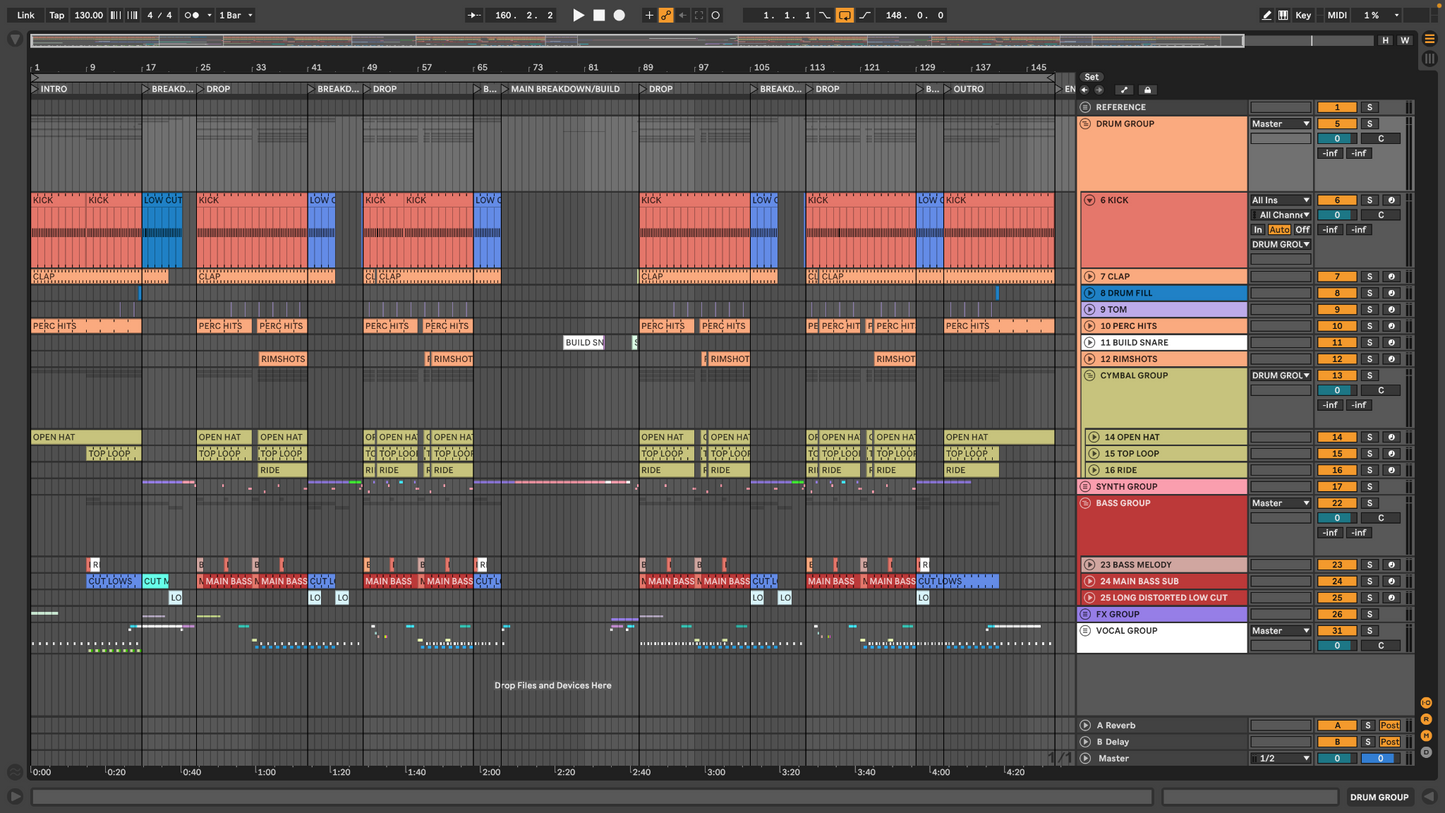
Task: Click the Stop button in transport
Action: point(599,15)
